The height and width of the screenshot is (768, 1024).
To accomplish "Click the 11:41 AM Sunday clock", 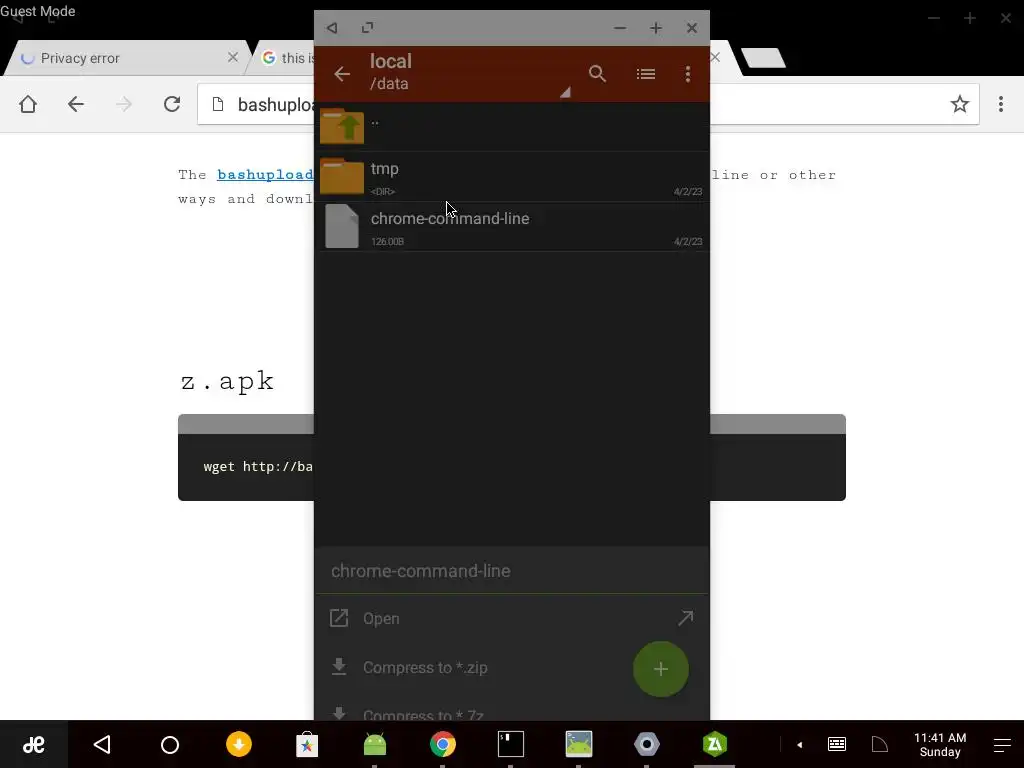I will click(x=940, y=744).
